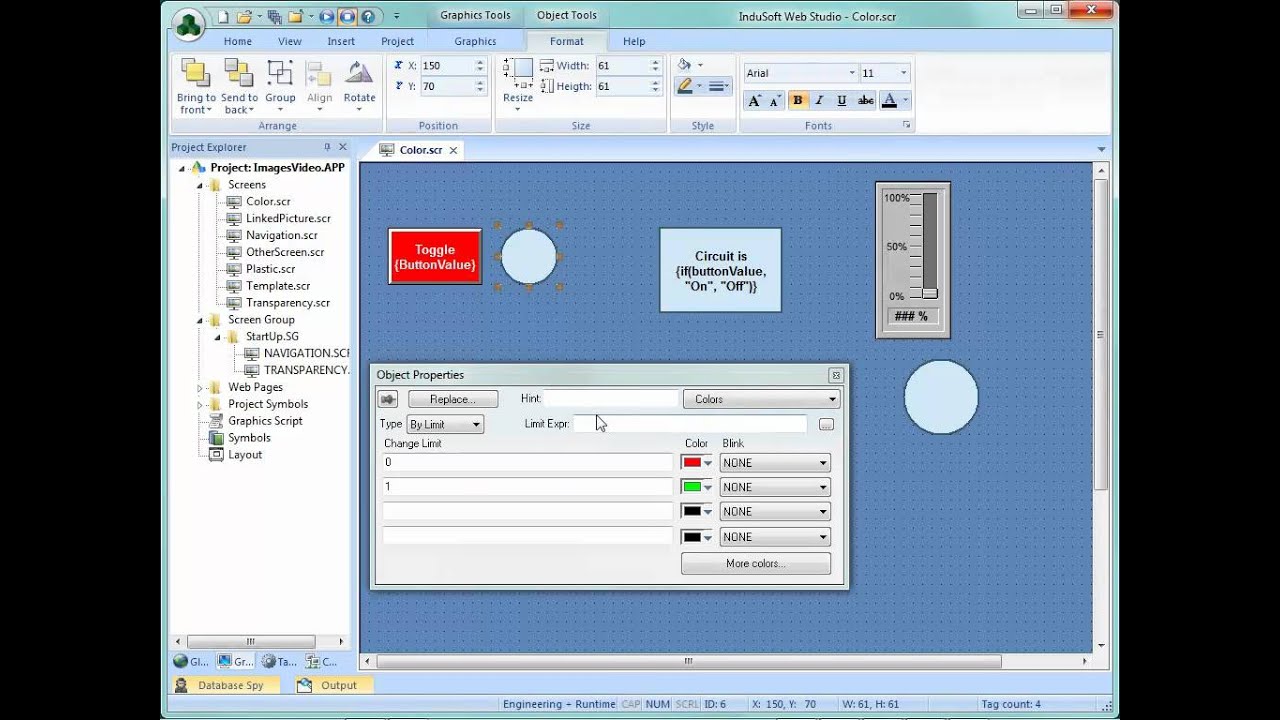Click the Hint input field
This screenshot has height=720, width=1280.
[x=611, y=398]
